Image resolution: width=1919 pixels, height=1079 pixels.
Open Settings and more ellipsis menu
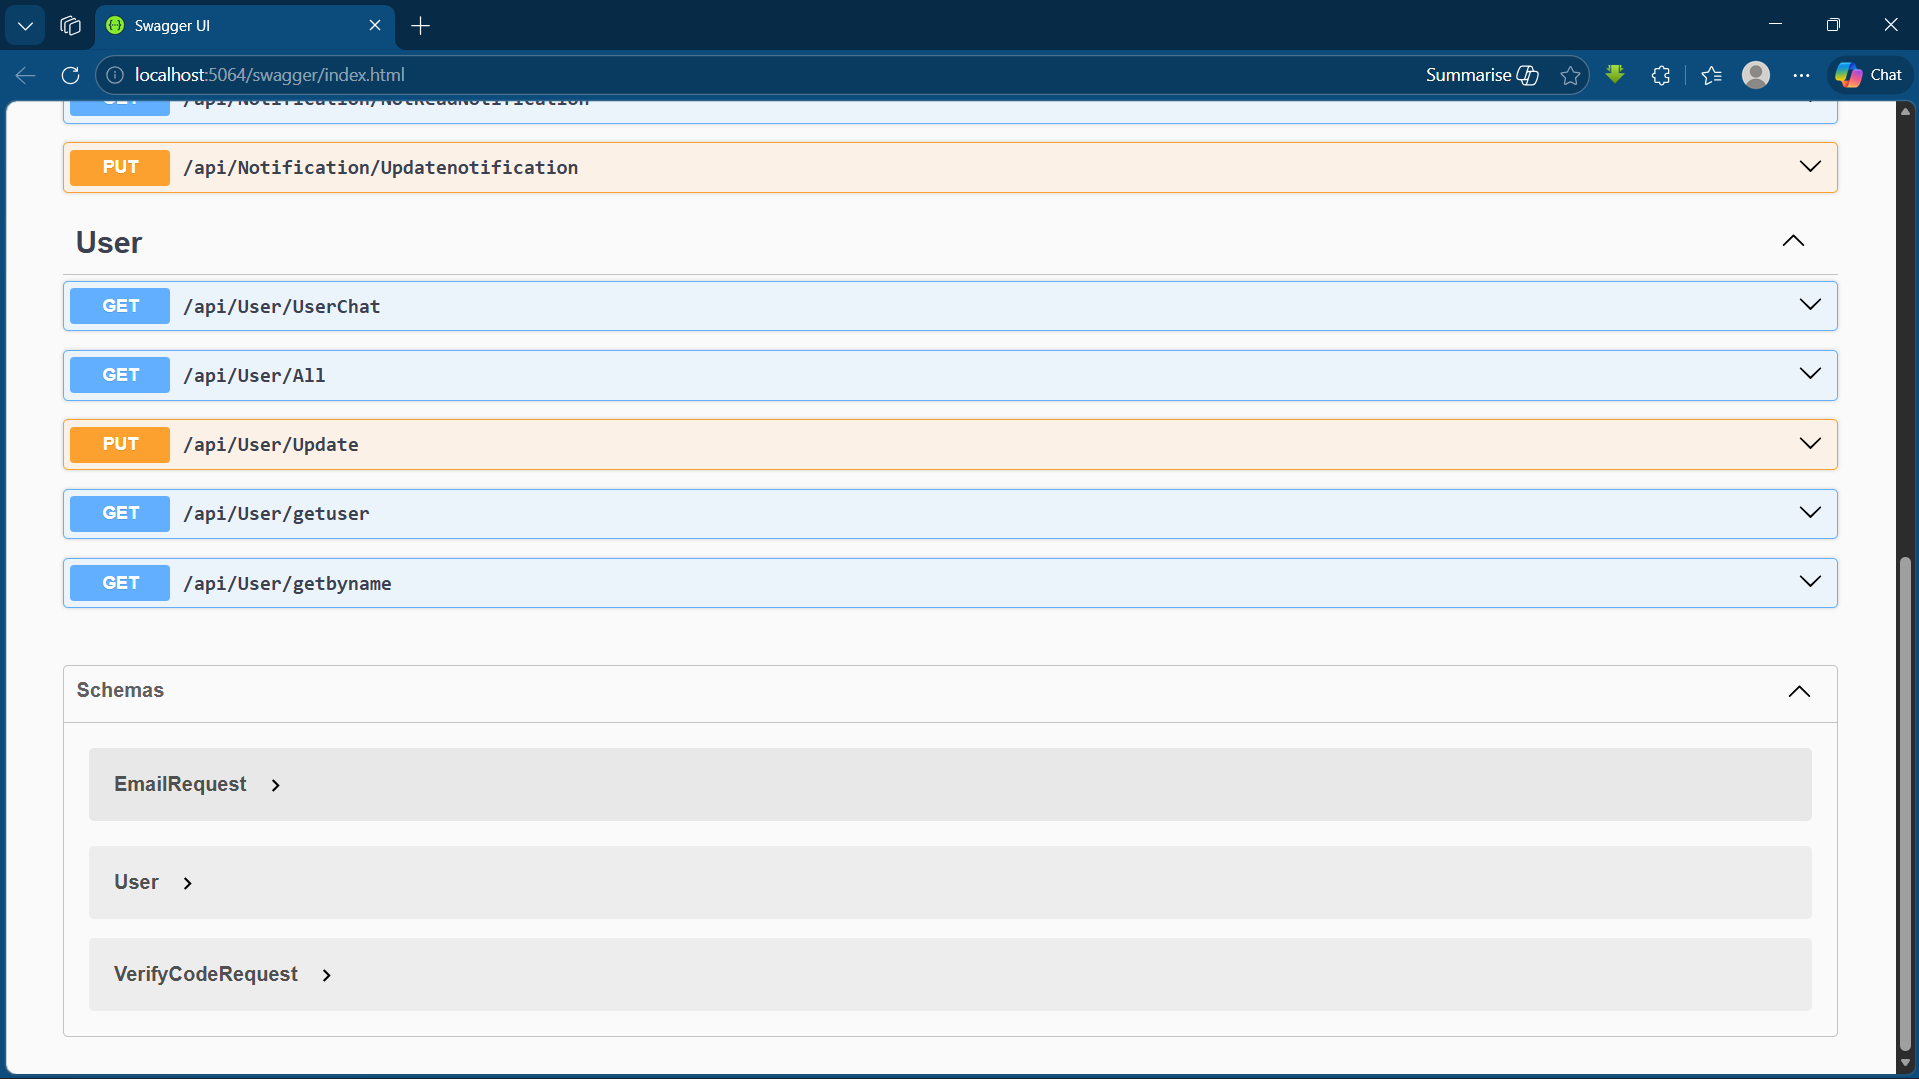pyautogui.click(x=1801, y=75)
